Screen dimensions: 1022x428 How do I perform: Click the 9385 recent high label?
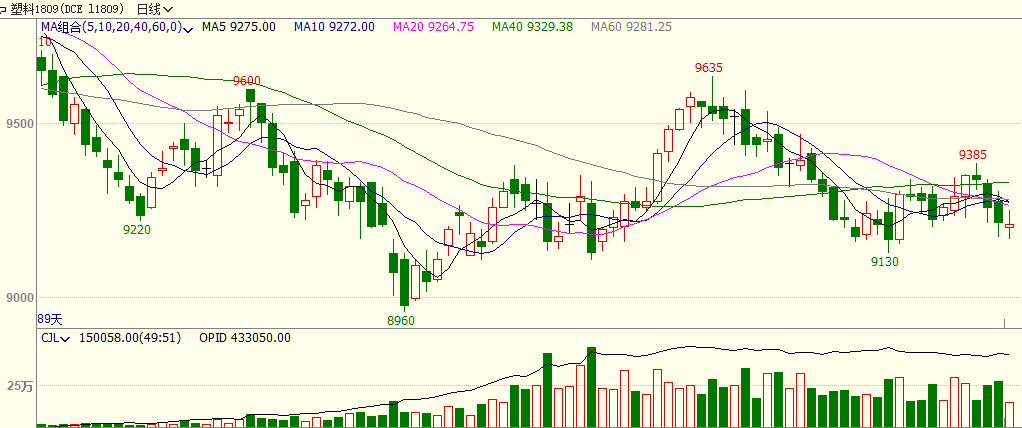[972, 155]
